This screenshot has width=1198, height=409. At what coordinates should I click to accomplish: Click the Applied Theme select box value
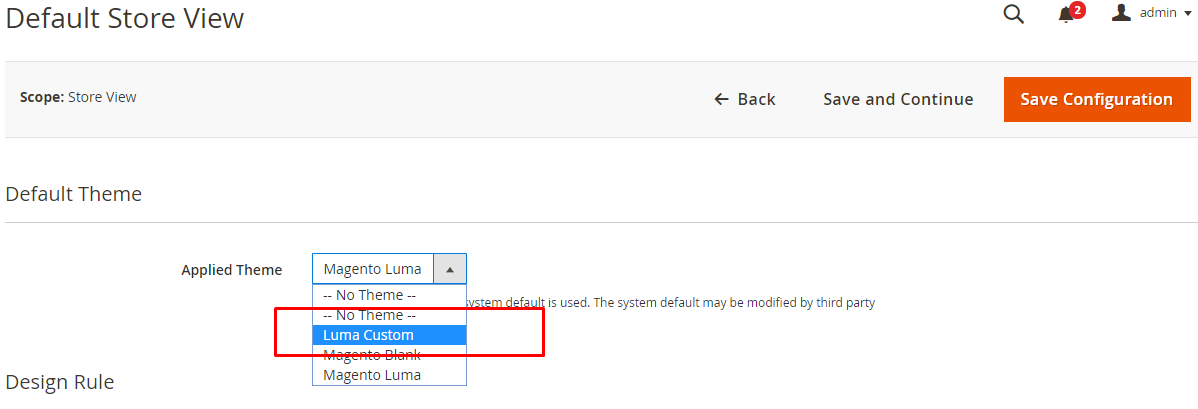click(x=373, y=269)
